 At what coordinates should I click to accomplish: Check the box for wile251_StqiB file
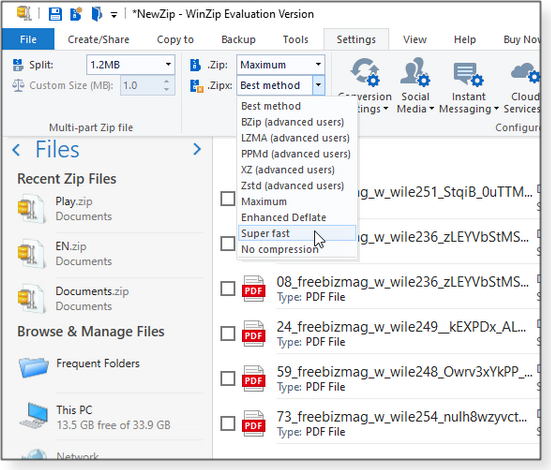pyautogui.click(x=228, y=199)
